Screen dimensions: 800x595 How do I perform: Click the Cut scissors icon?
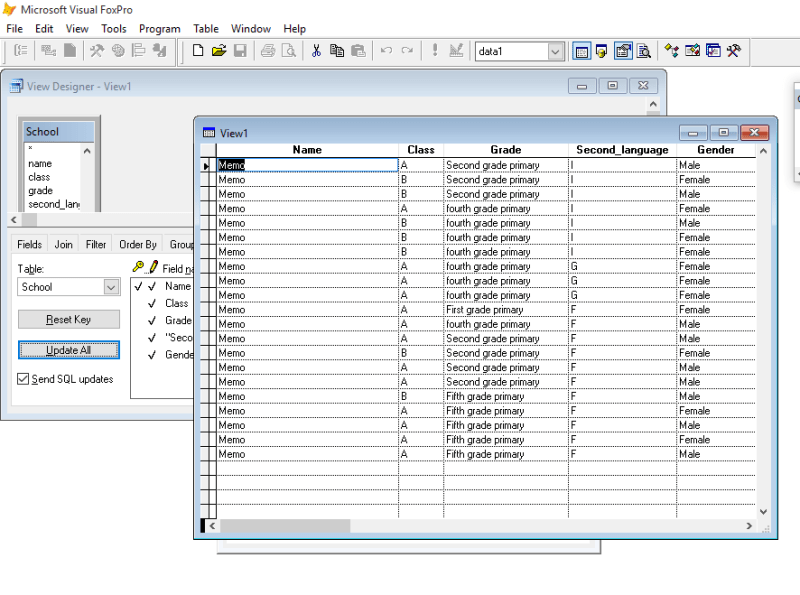point(316,51)
